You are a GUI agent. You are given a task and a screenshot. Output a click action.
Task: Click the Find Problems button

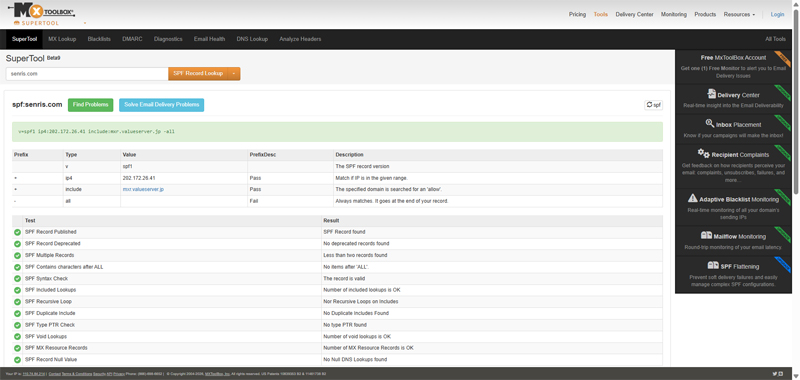90,105
